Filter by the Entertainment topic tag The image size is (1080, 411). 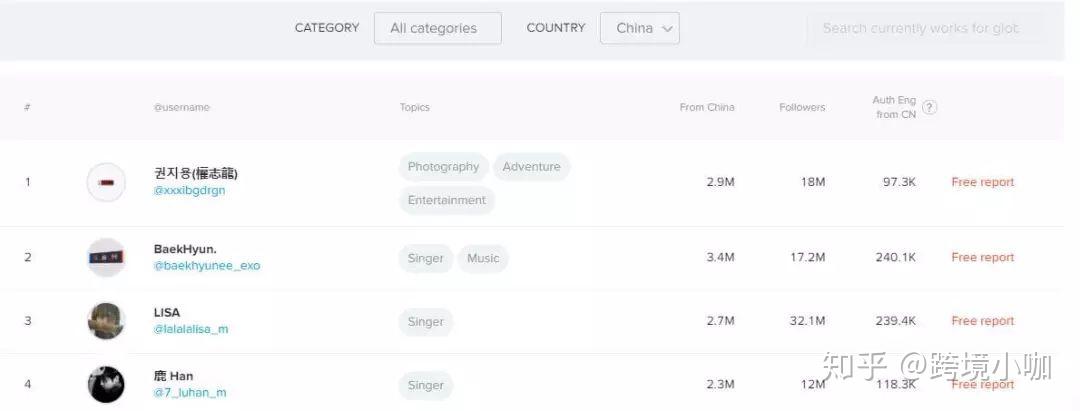pyautogui.click(x=446, y=200)
